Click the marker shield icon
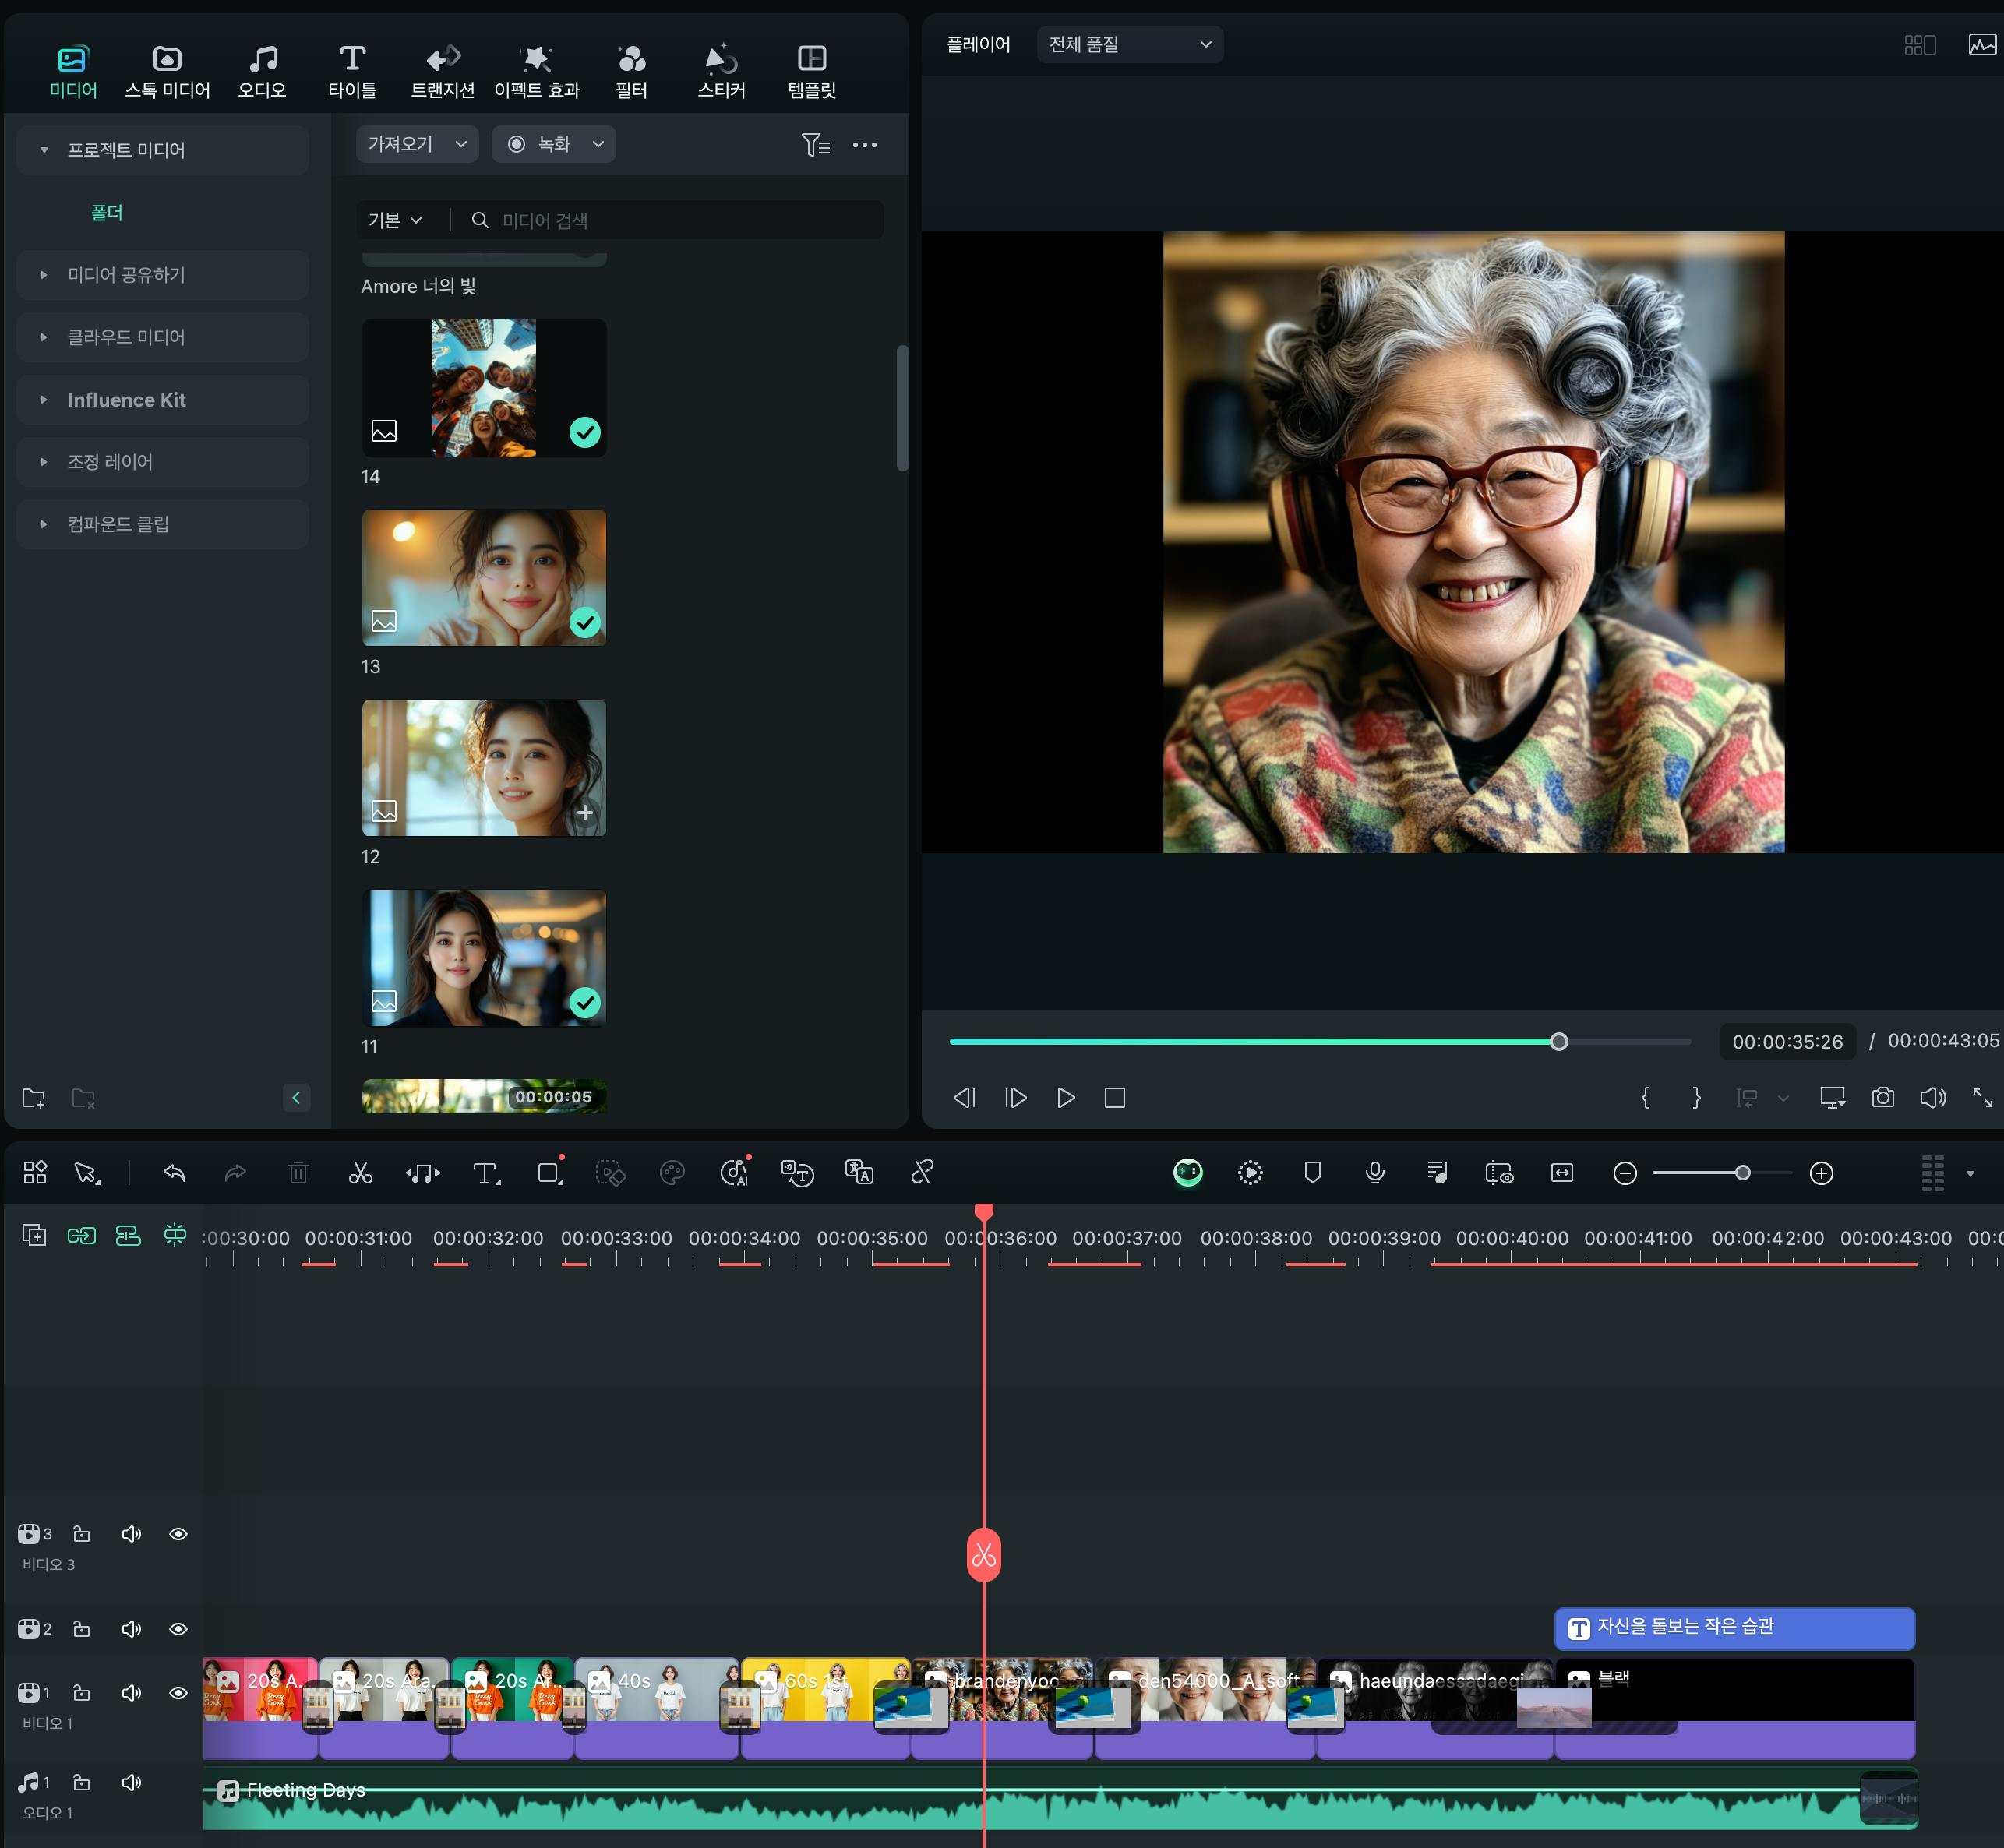The width and height of the screenshot is (2004, 1848). pyautogui.click(x=1313, y=1173)
